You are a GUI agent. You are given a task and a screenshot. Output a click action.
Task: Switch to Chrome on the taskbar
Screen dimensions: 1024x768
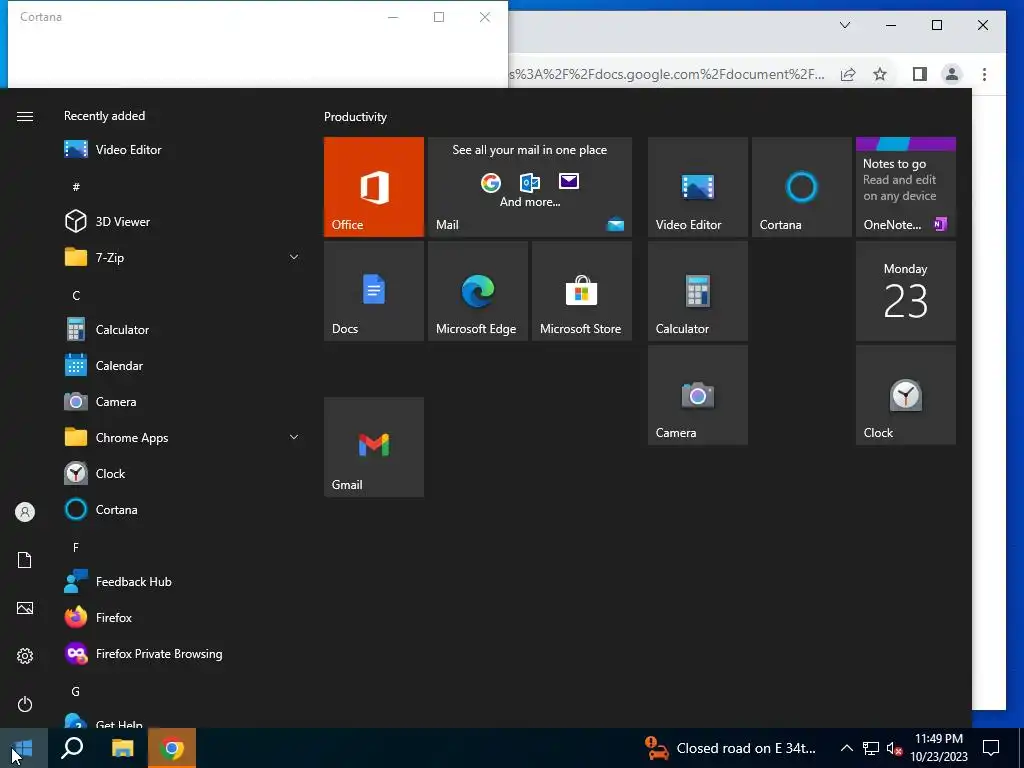pos(172,748)
